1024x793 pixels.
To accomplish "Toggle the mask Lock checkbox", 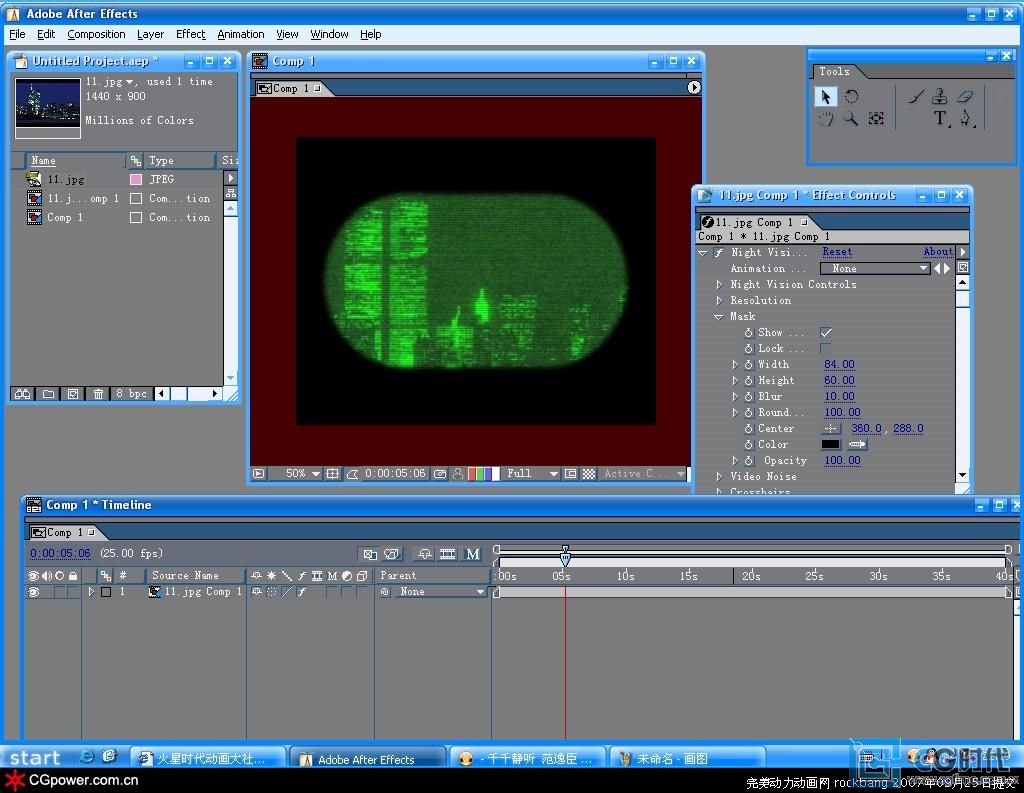I will 825,348.
